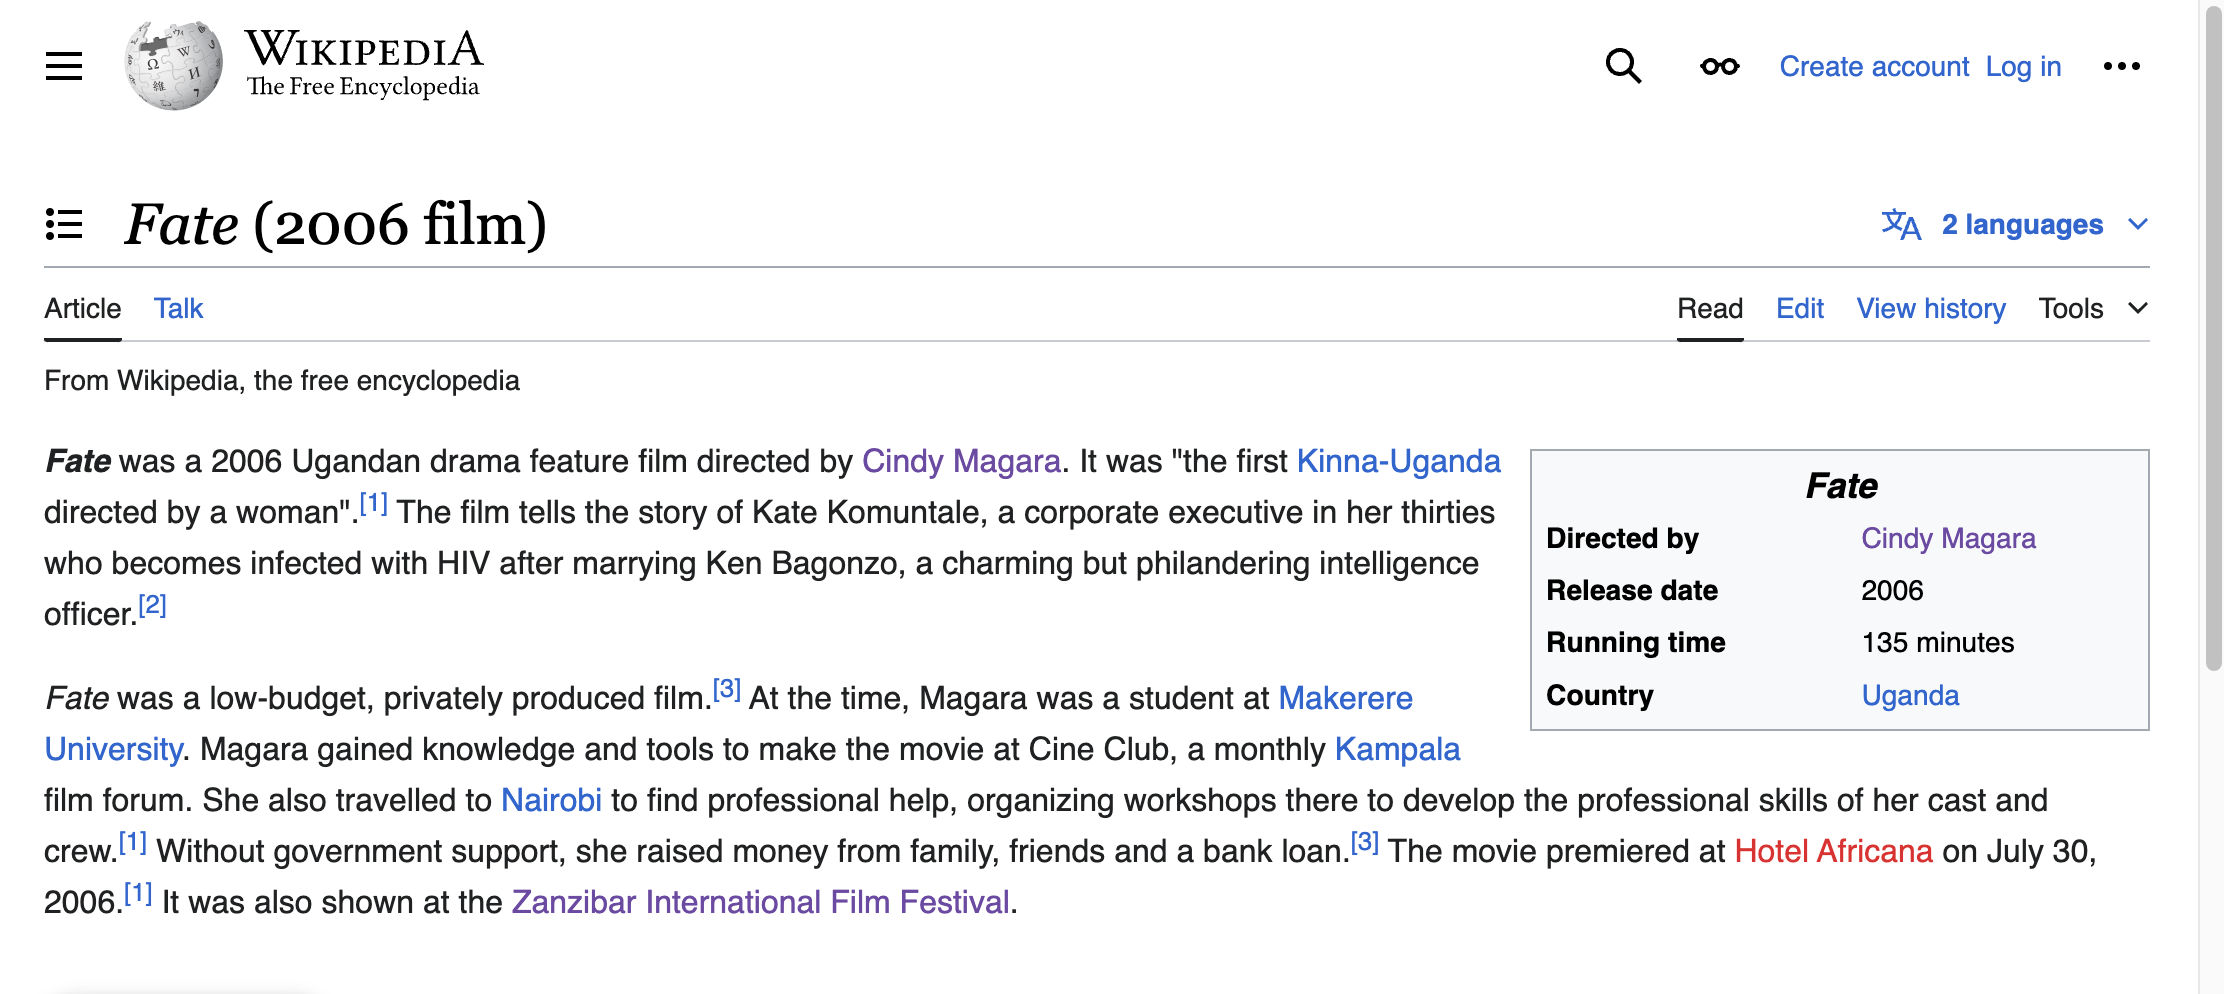Image resolution: width=2224 pixels, height=994 pixels.
Task: Click the '135 minutes' running time value
Action: click(1937, 643)
